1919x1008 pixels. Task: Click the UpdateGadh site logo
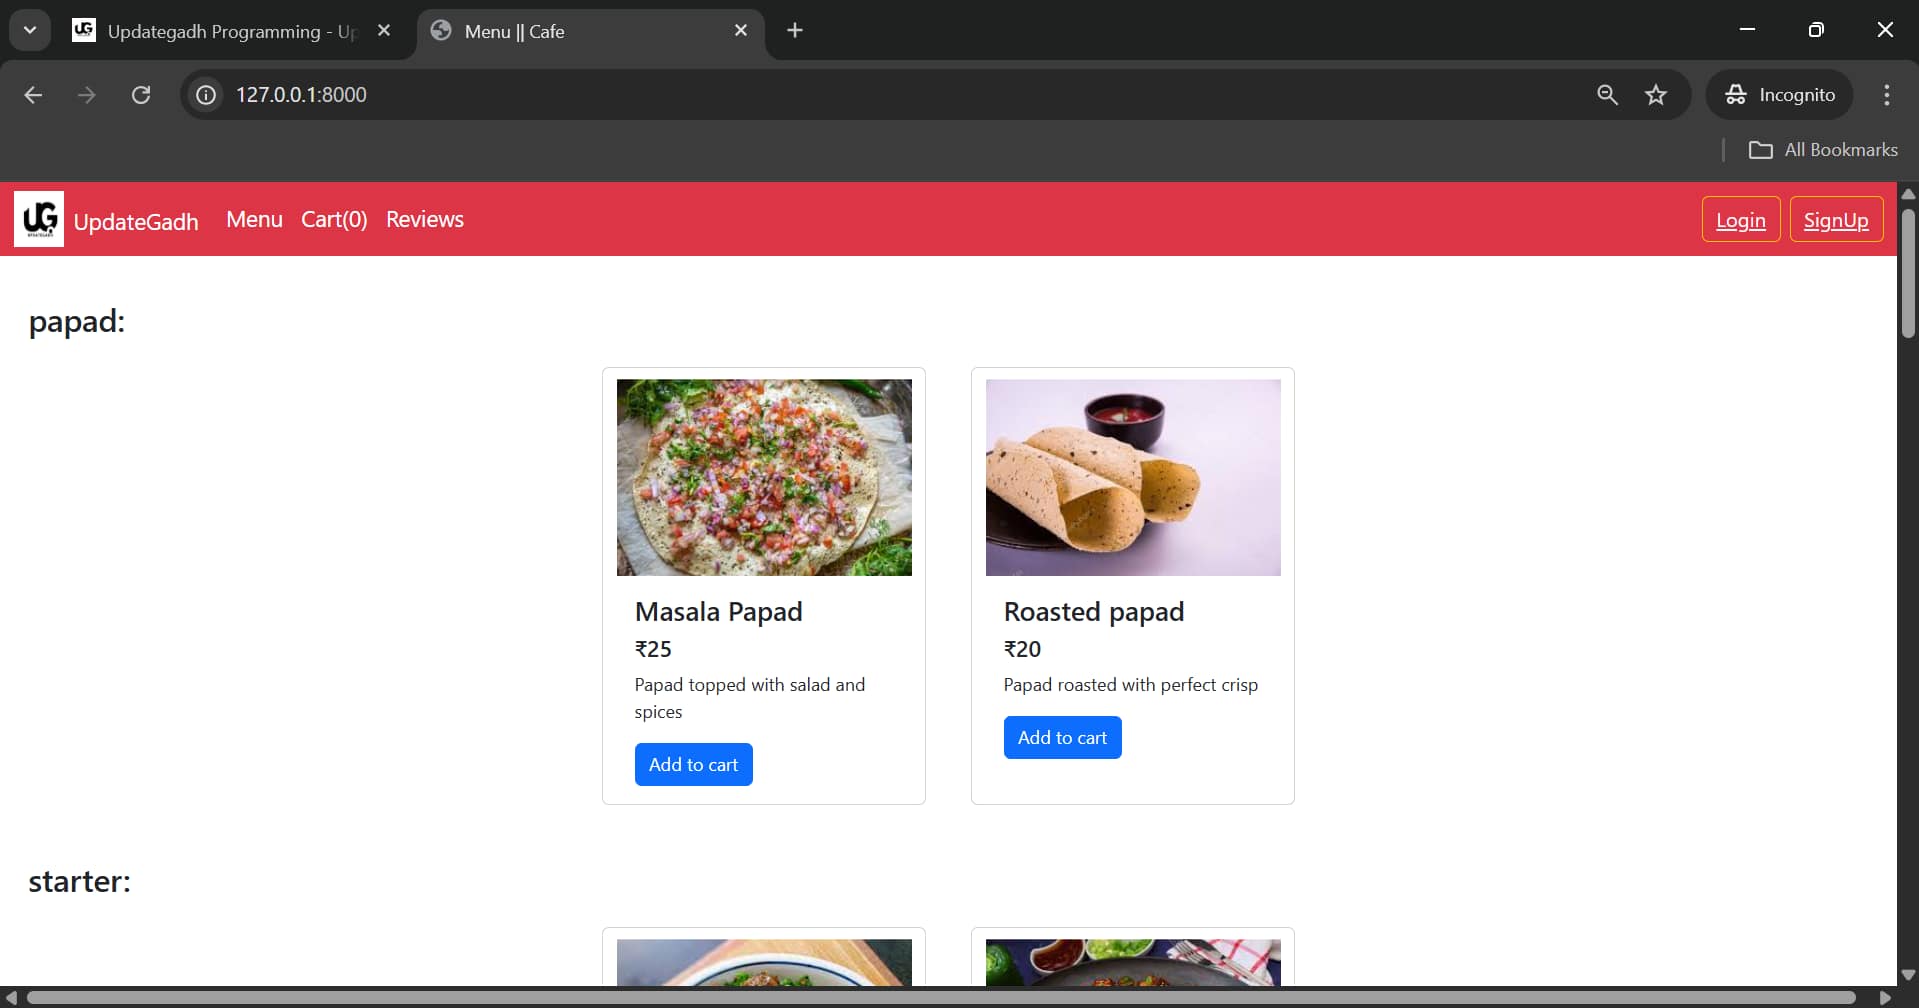click(40, 218)
